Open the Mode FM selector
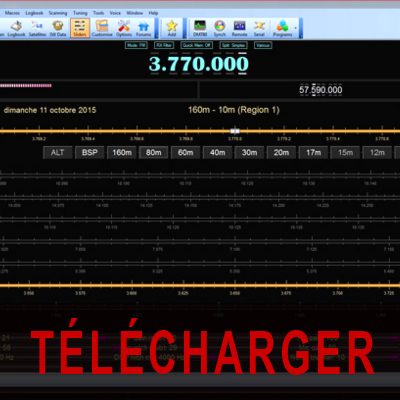This screenshot has height=400, width=400. point(136,45)
